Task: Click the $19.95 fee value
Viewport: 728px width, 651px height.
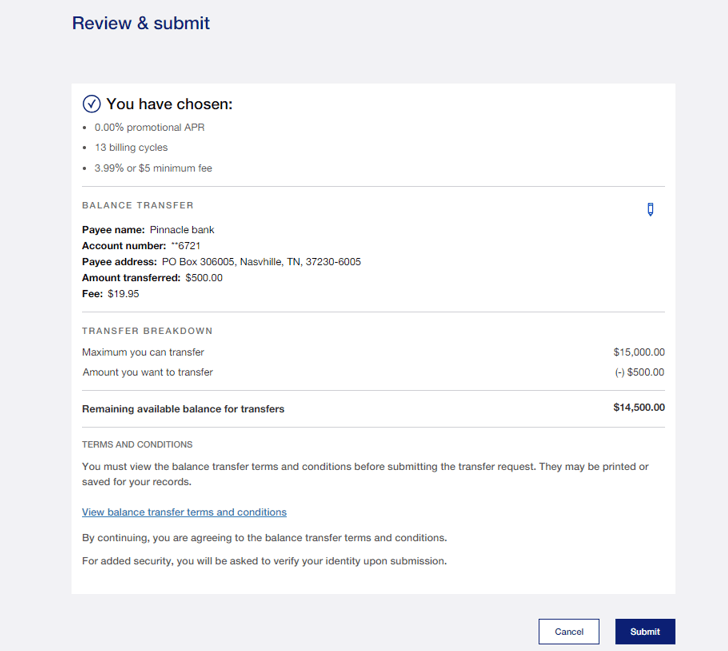Action: [123, 294]
